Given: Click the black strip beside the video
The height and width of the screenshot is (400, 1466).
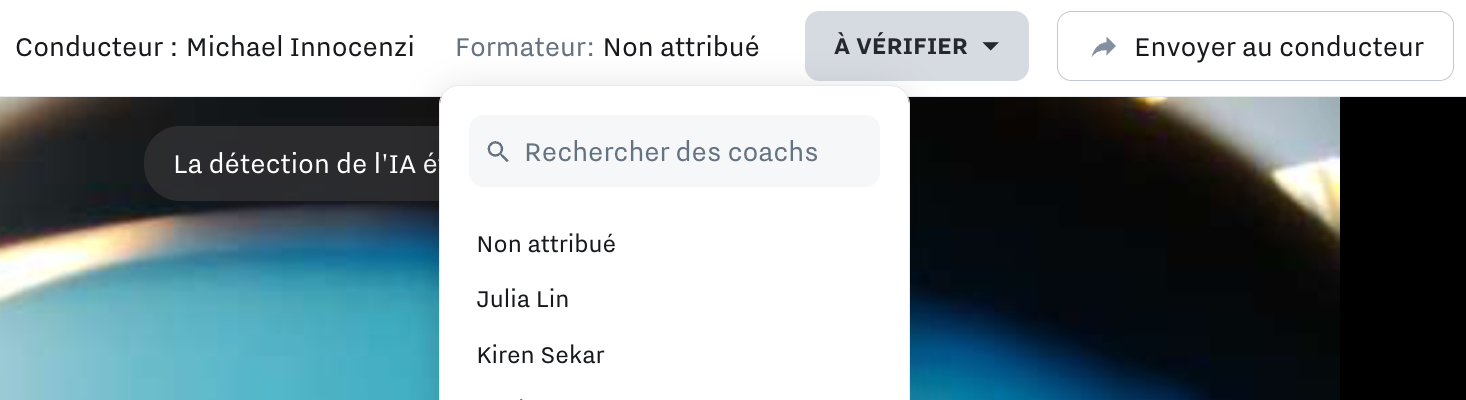Looking at the screenshot, I should click(x=1403, y=249).
